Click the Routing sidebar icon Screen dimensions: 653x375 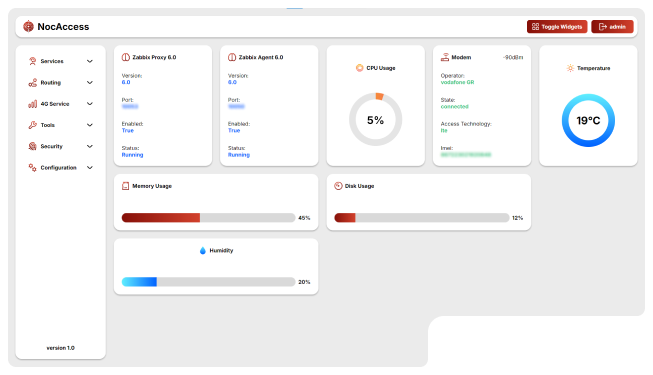tap(32, 82)
